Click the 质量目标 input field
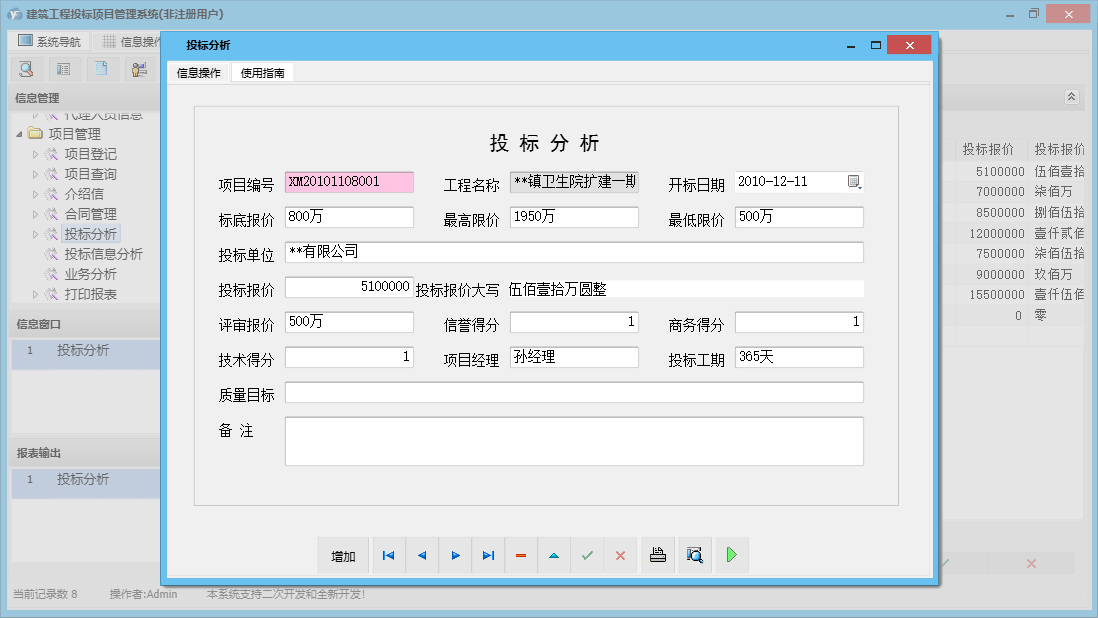The image size is (1098, 618). (x=574, y=392)
